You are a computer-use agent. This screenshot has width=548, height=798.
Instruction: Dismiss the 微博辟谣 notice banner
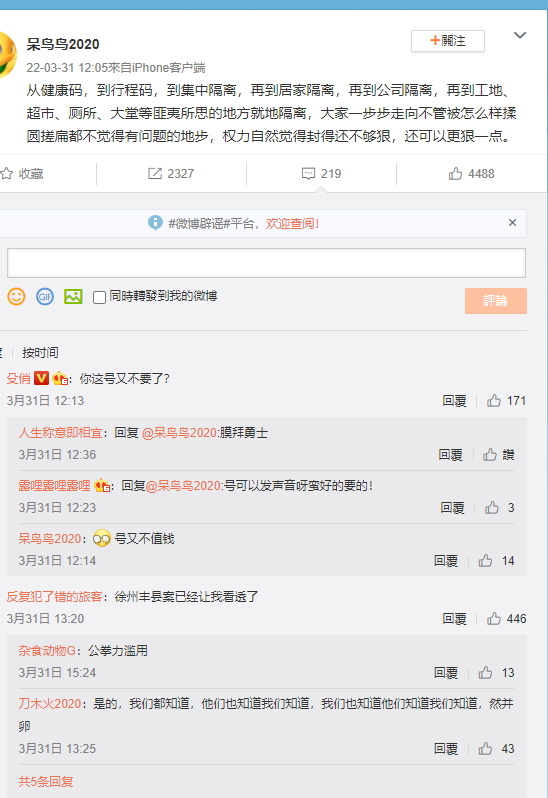[512, 222]
